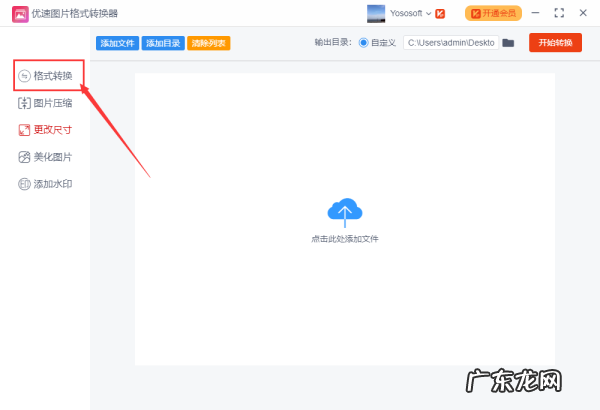Click the Yososoft username
The height and width of the screenshot is (410, 600).
coord(406,13)
